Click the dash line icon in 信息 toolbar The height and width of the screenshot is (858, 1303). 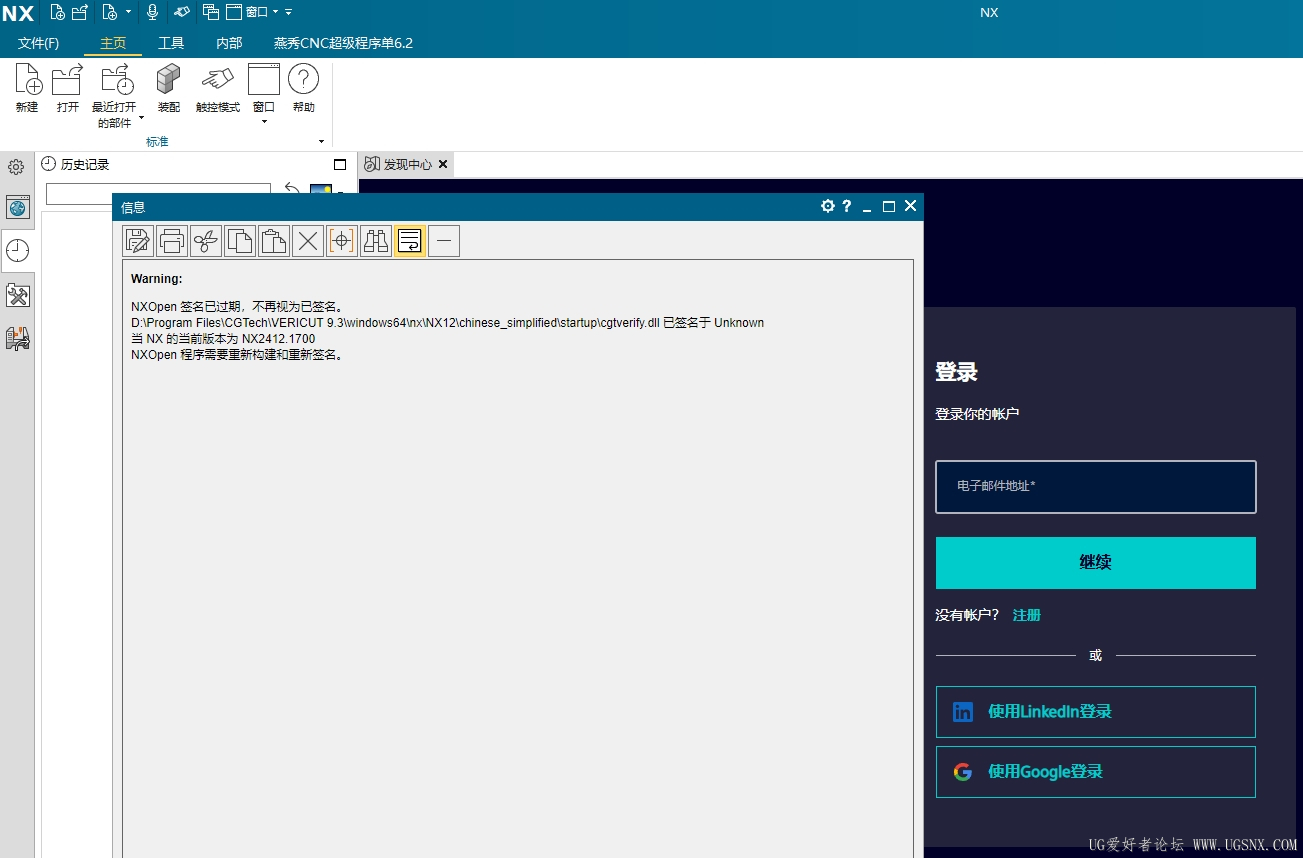[x=444, y=241]
